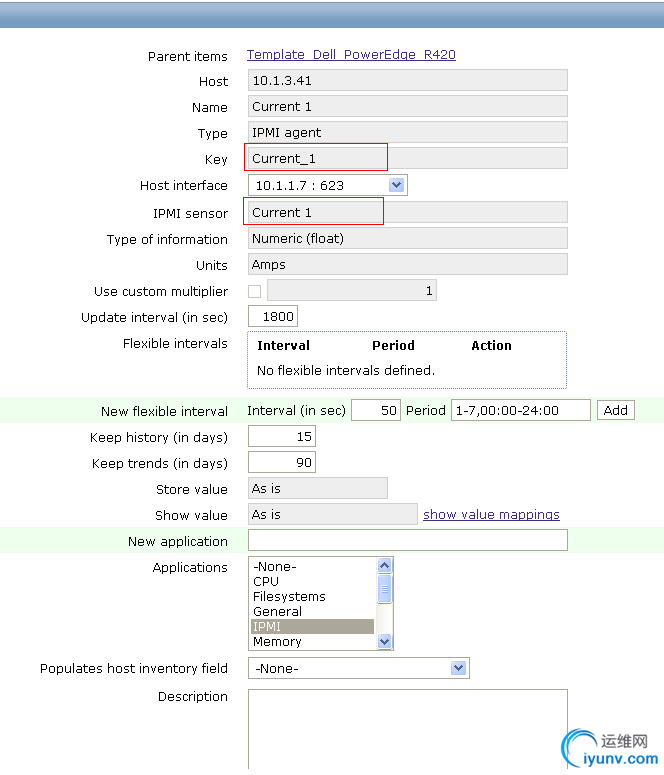Click the flexible interval Period field
664x775 pixels.
pos(521,410)
